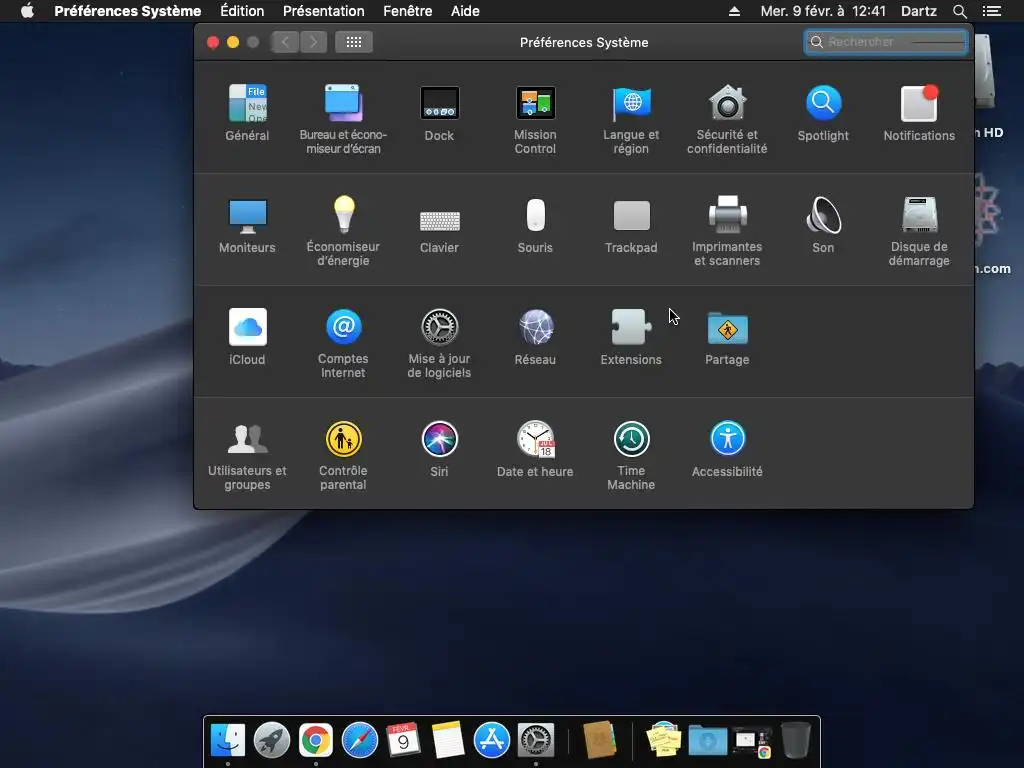Open Disque de démarrage preferences
The width and height of the screenshot is (1024, 768).
point(919,231)
